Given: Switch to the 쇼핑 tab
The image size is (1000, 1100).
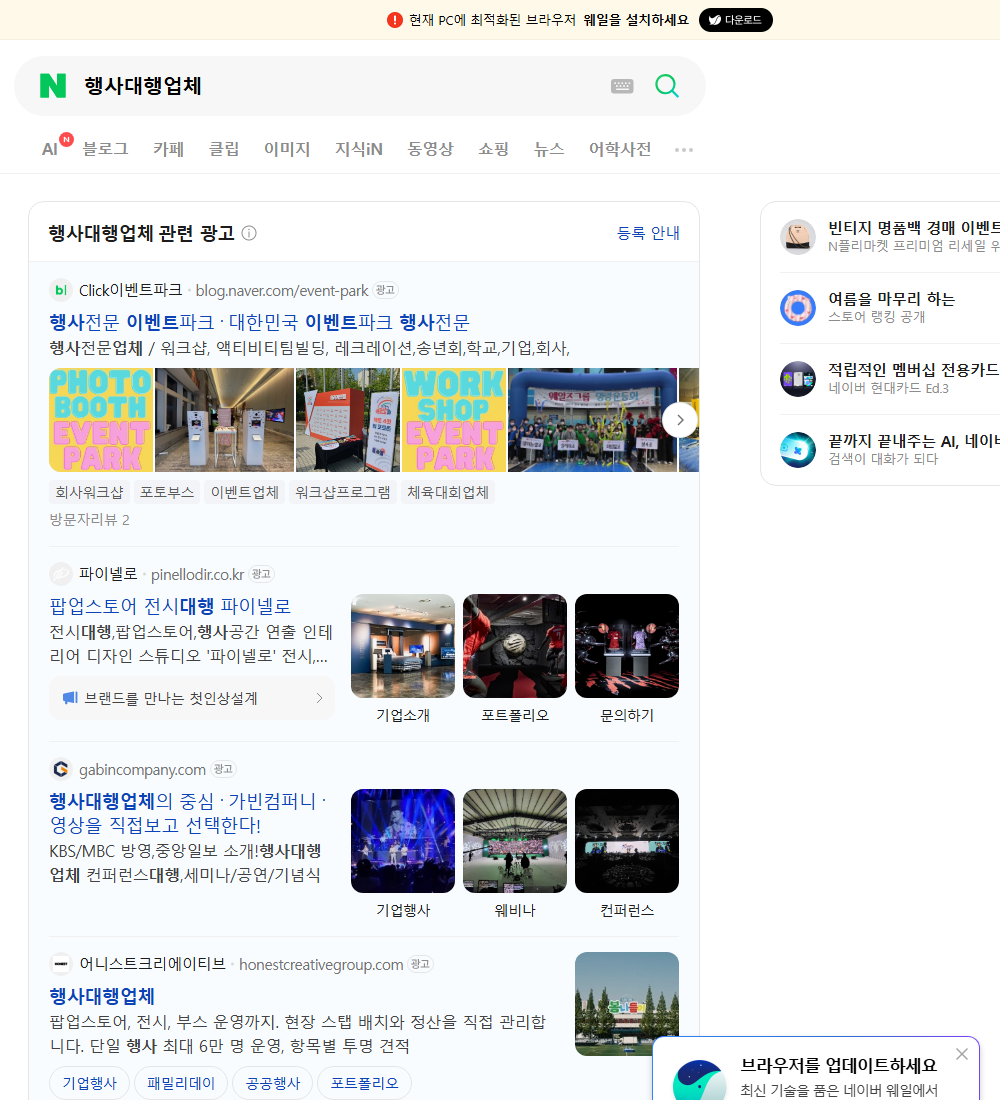Looking at the screenshot, I should pyautogui.click(x=493, y=149).
